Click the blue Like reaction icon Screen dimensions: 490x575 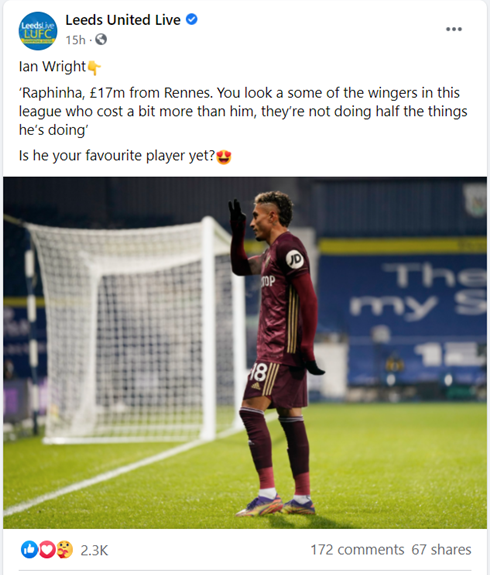pyautogui.click(x=29, y=550)
